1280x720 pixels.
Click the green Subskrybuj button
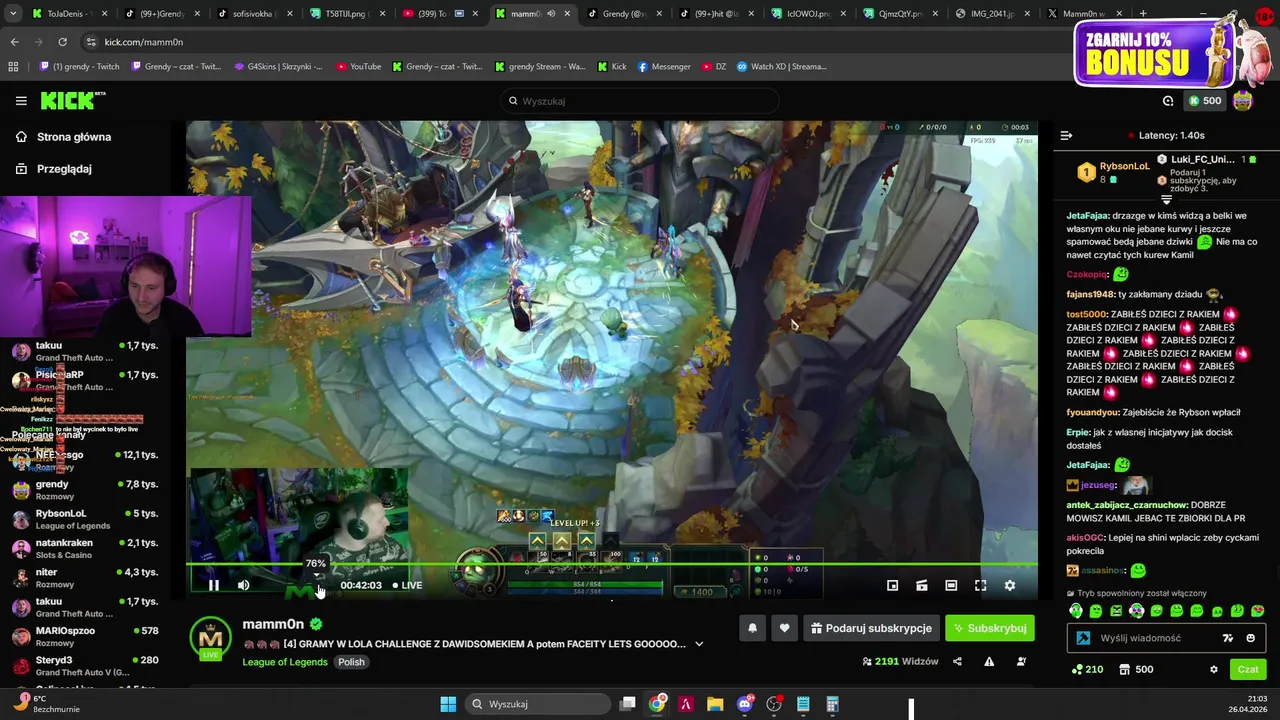tap(989, 628)
